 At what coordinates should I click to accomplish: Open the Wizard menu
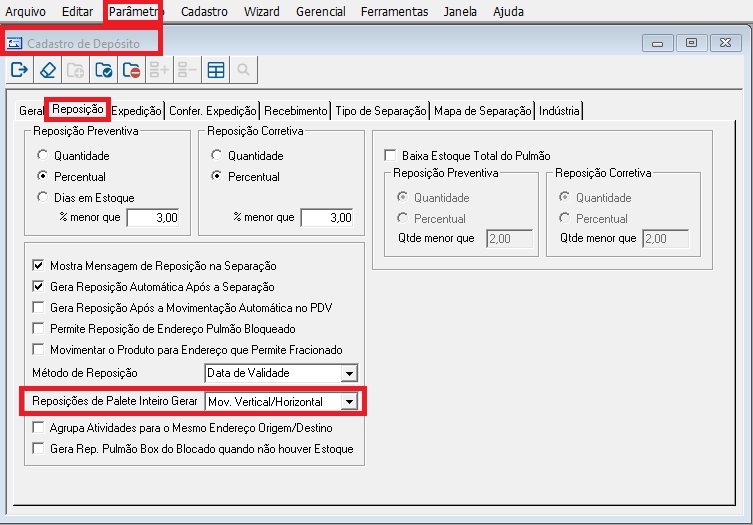pyautogui.click(x=262, y=12)
